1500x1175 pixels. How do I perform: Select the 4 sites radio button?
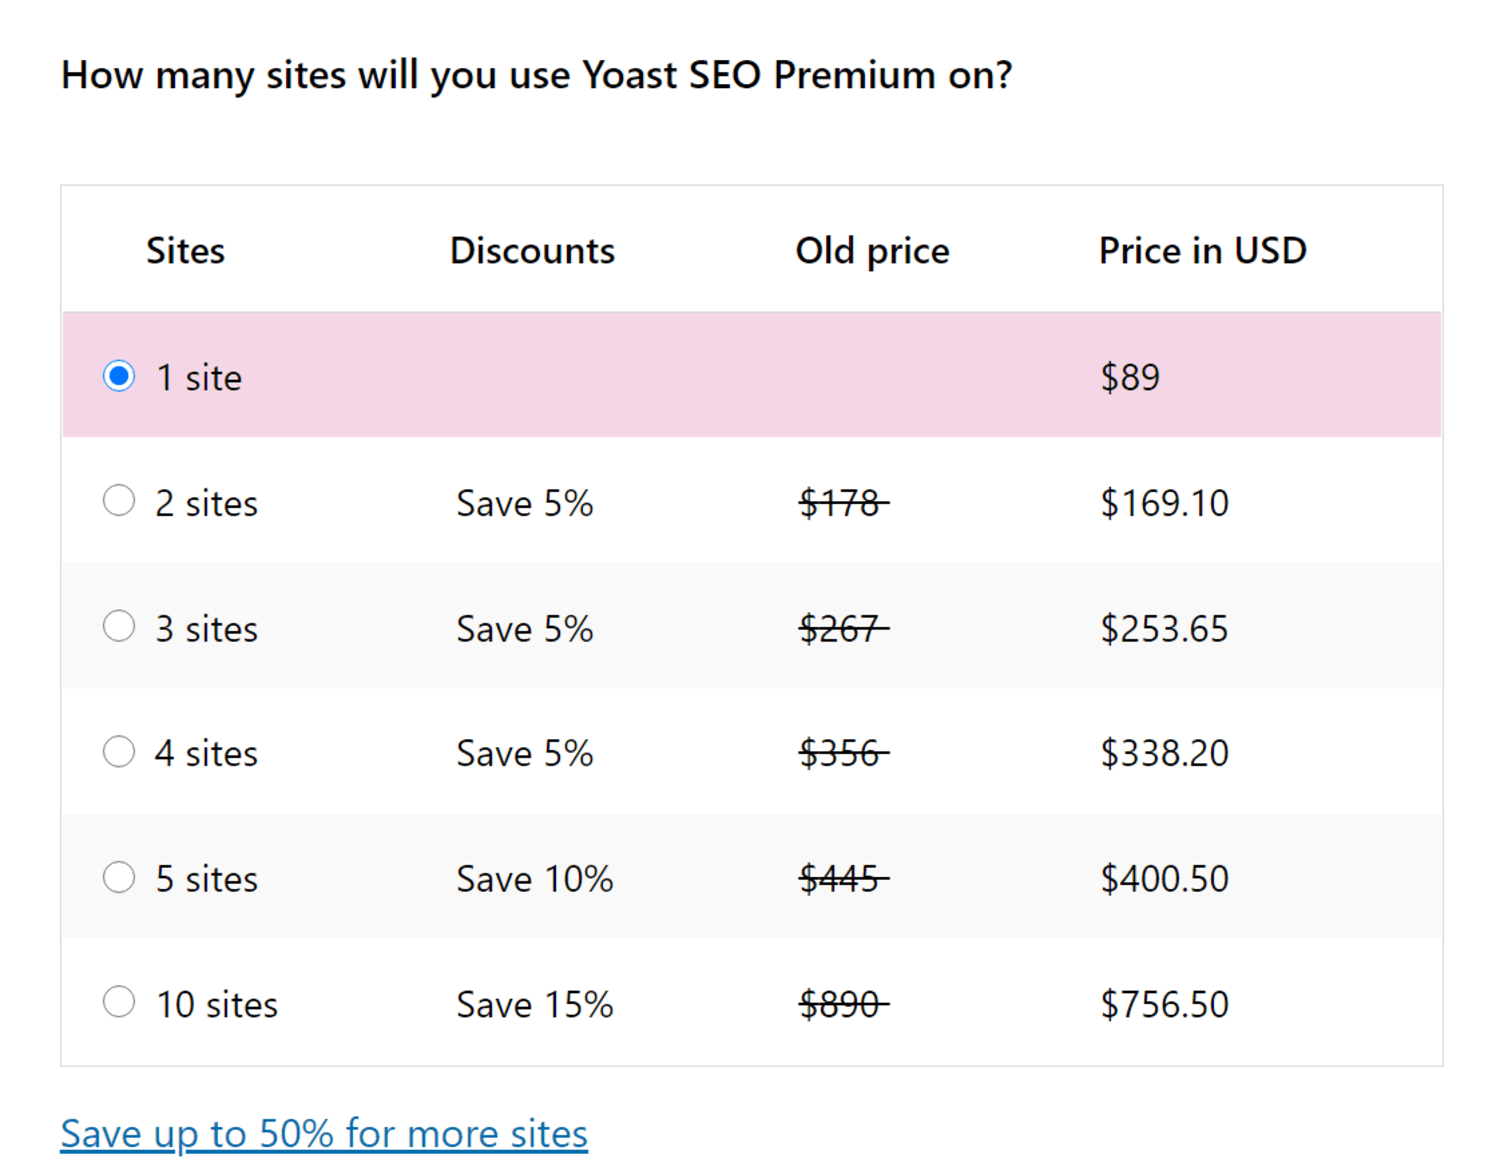click(119, 752)
